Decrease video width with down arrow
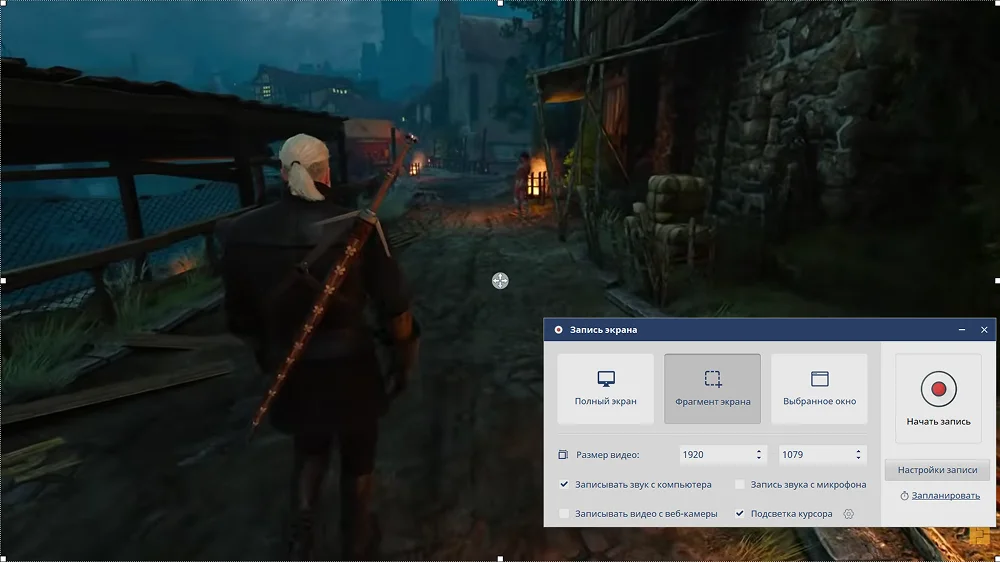Screen dimensions: 1000x562 coord(759,458)
